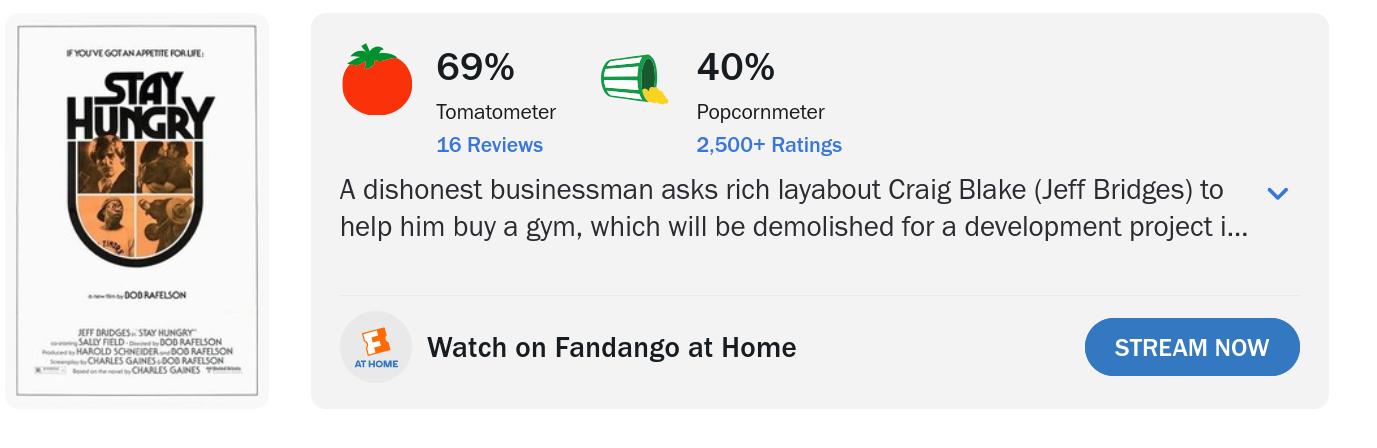
Task: Open the 16 Reviews link
Action: [x=489, y=145]
